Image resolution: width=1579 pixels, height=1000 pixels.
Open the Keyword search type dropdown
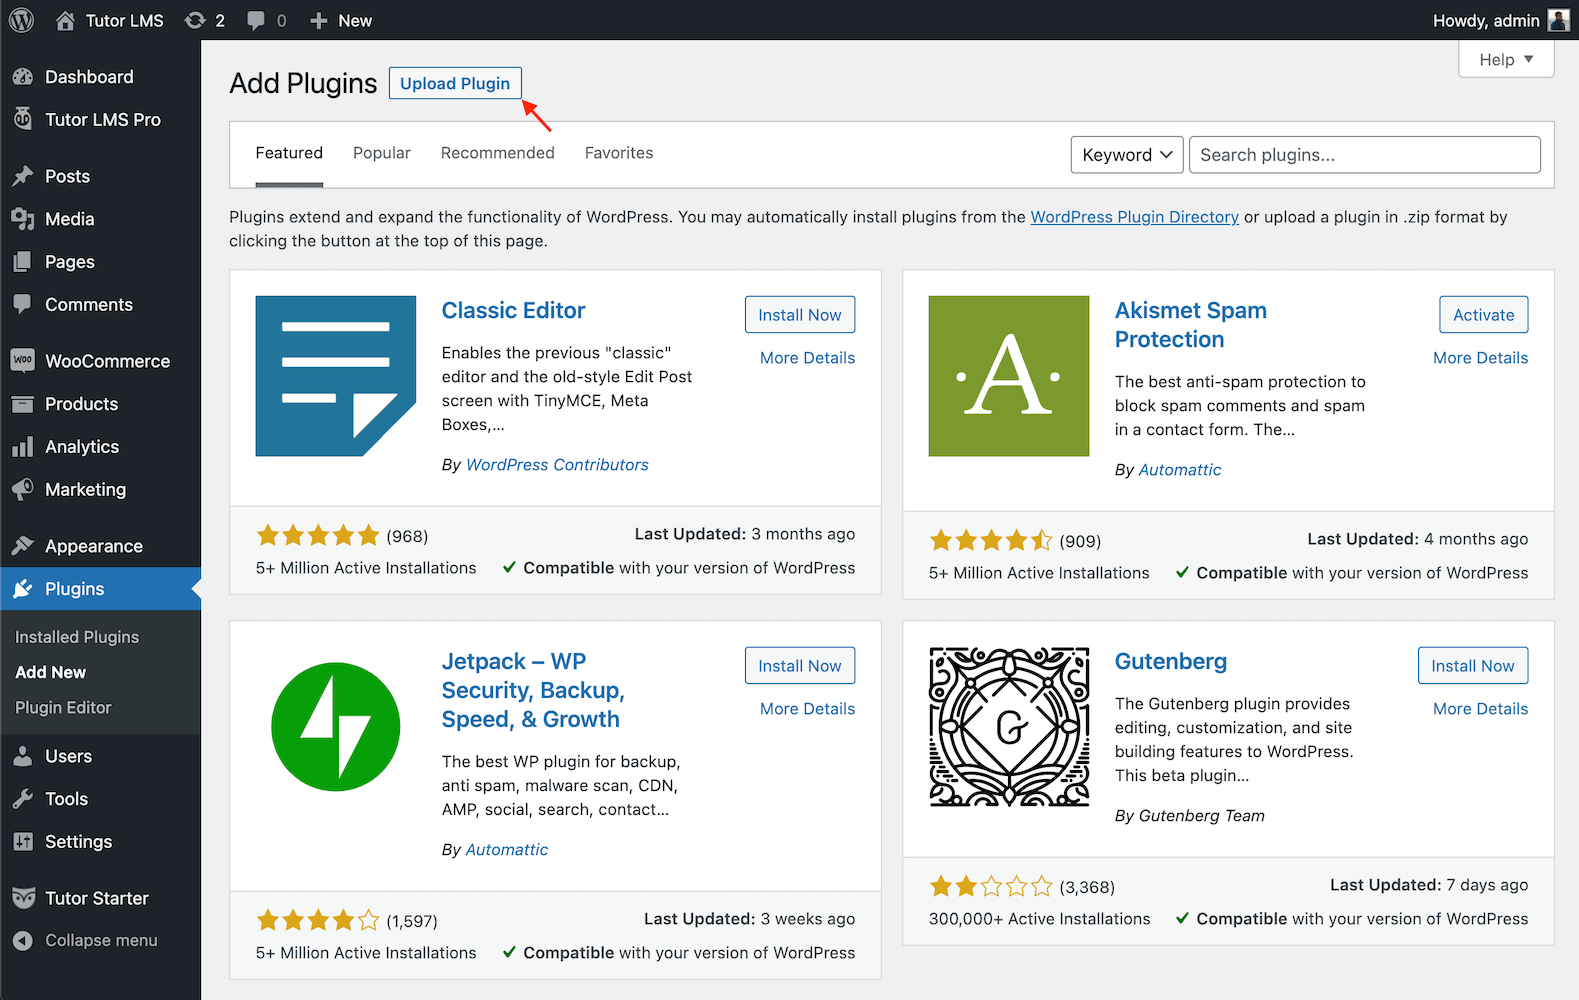coord(1127,155)
